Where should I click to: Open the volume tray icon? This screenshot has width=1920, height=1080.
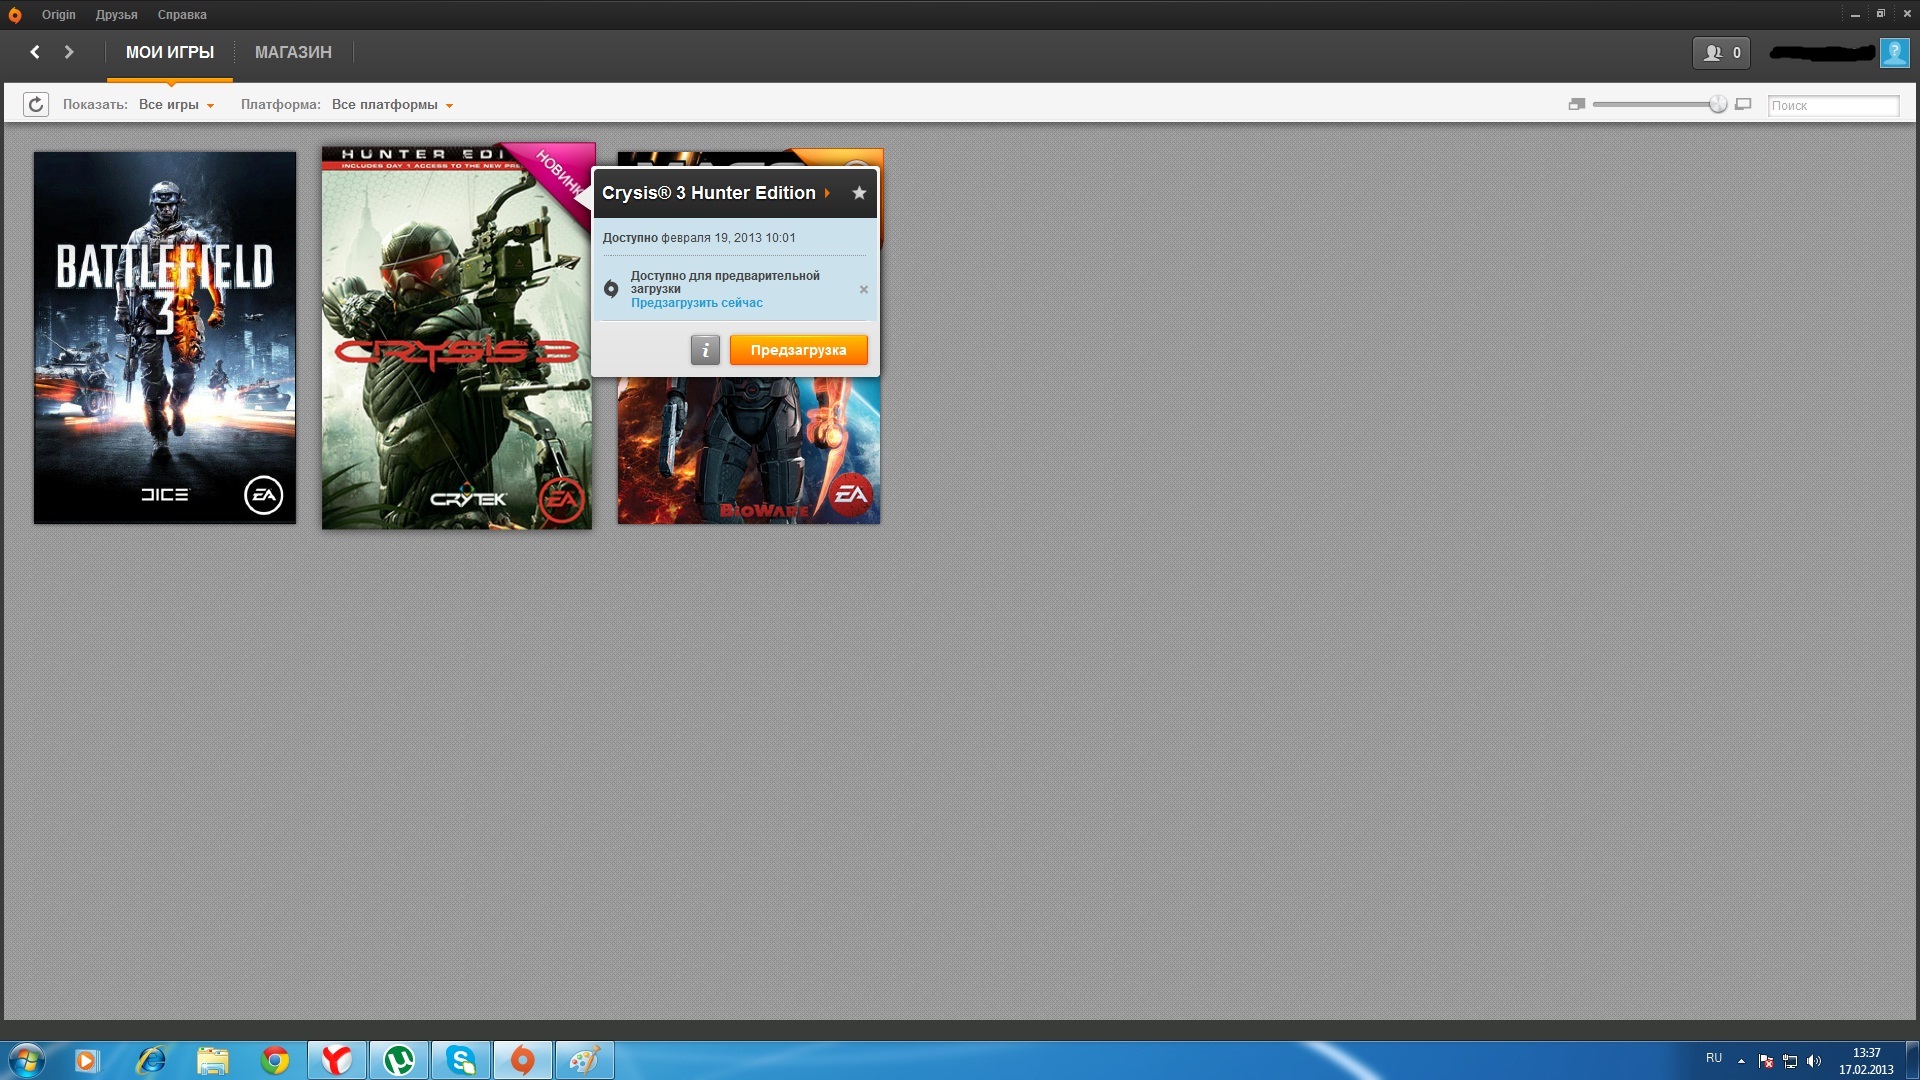[1814, 1061]
